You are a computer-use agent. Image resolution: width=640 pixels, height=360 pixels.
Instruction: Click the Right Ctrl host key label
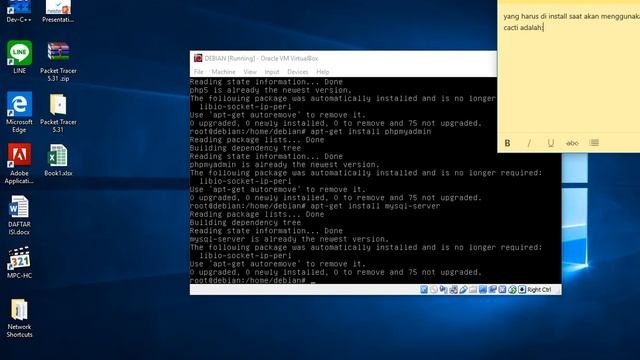click(x=539, y=289)
